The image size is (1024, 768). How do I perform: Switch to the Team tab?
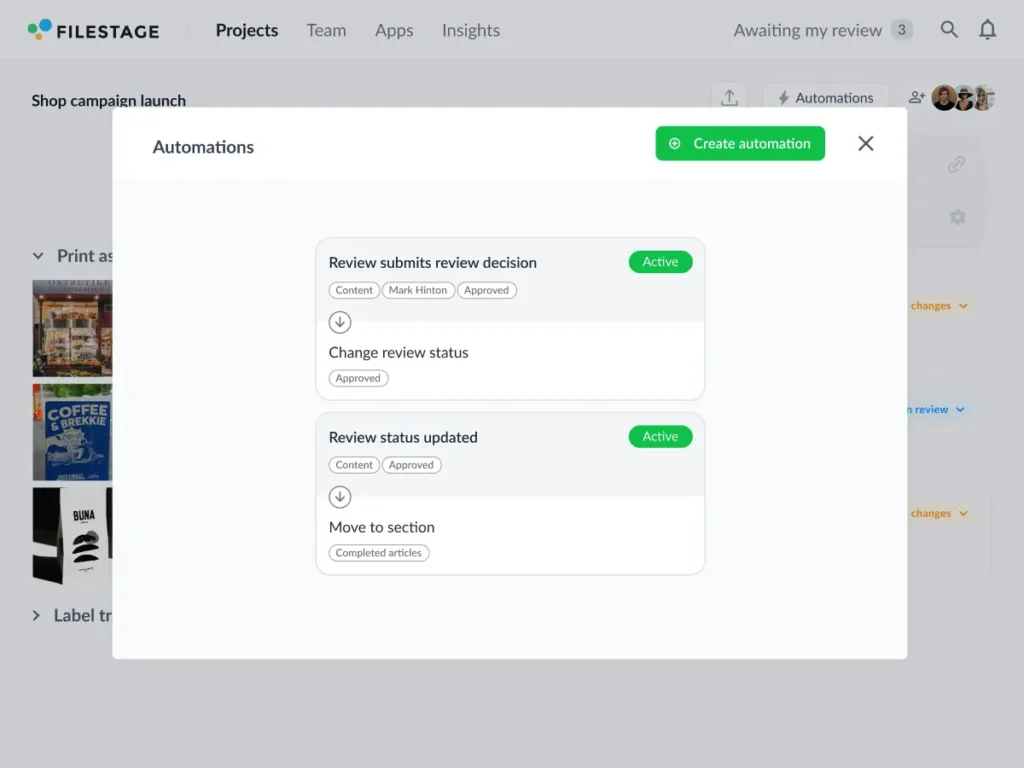[x=326, y=30]
